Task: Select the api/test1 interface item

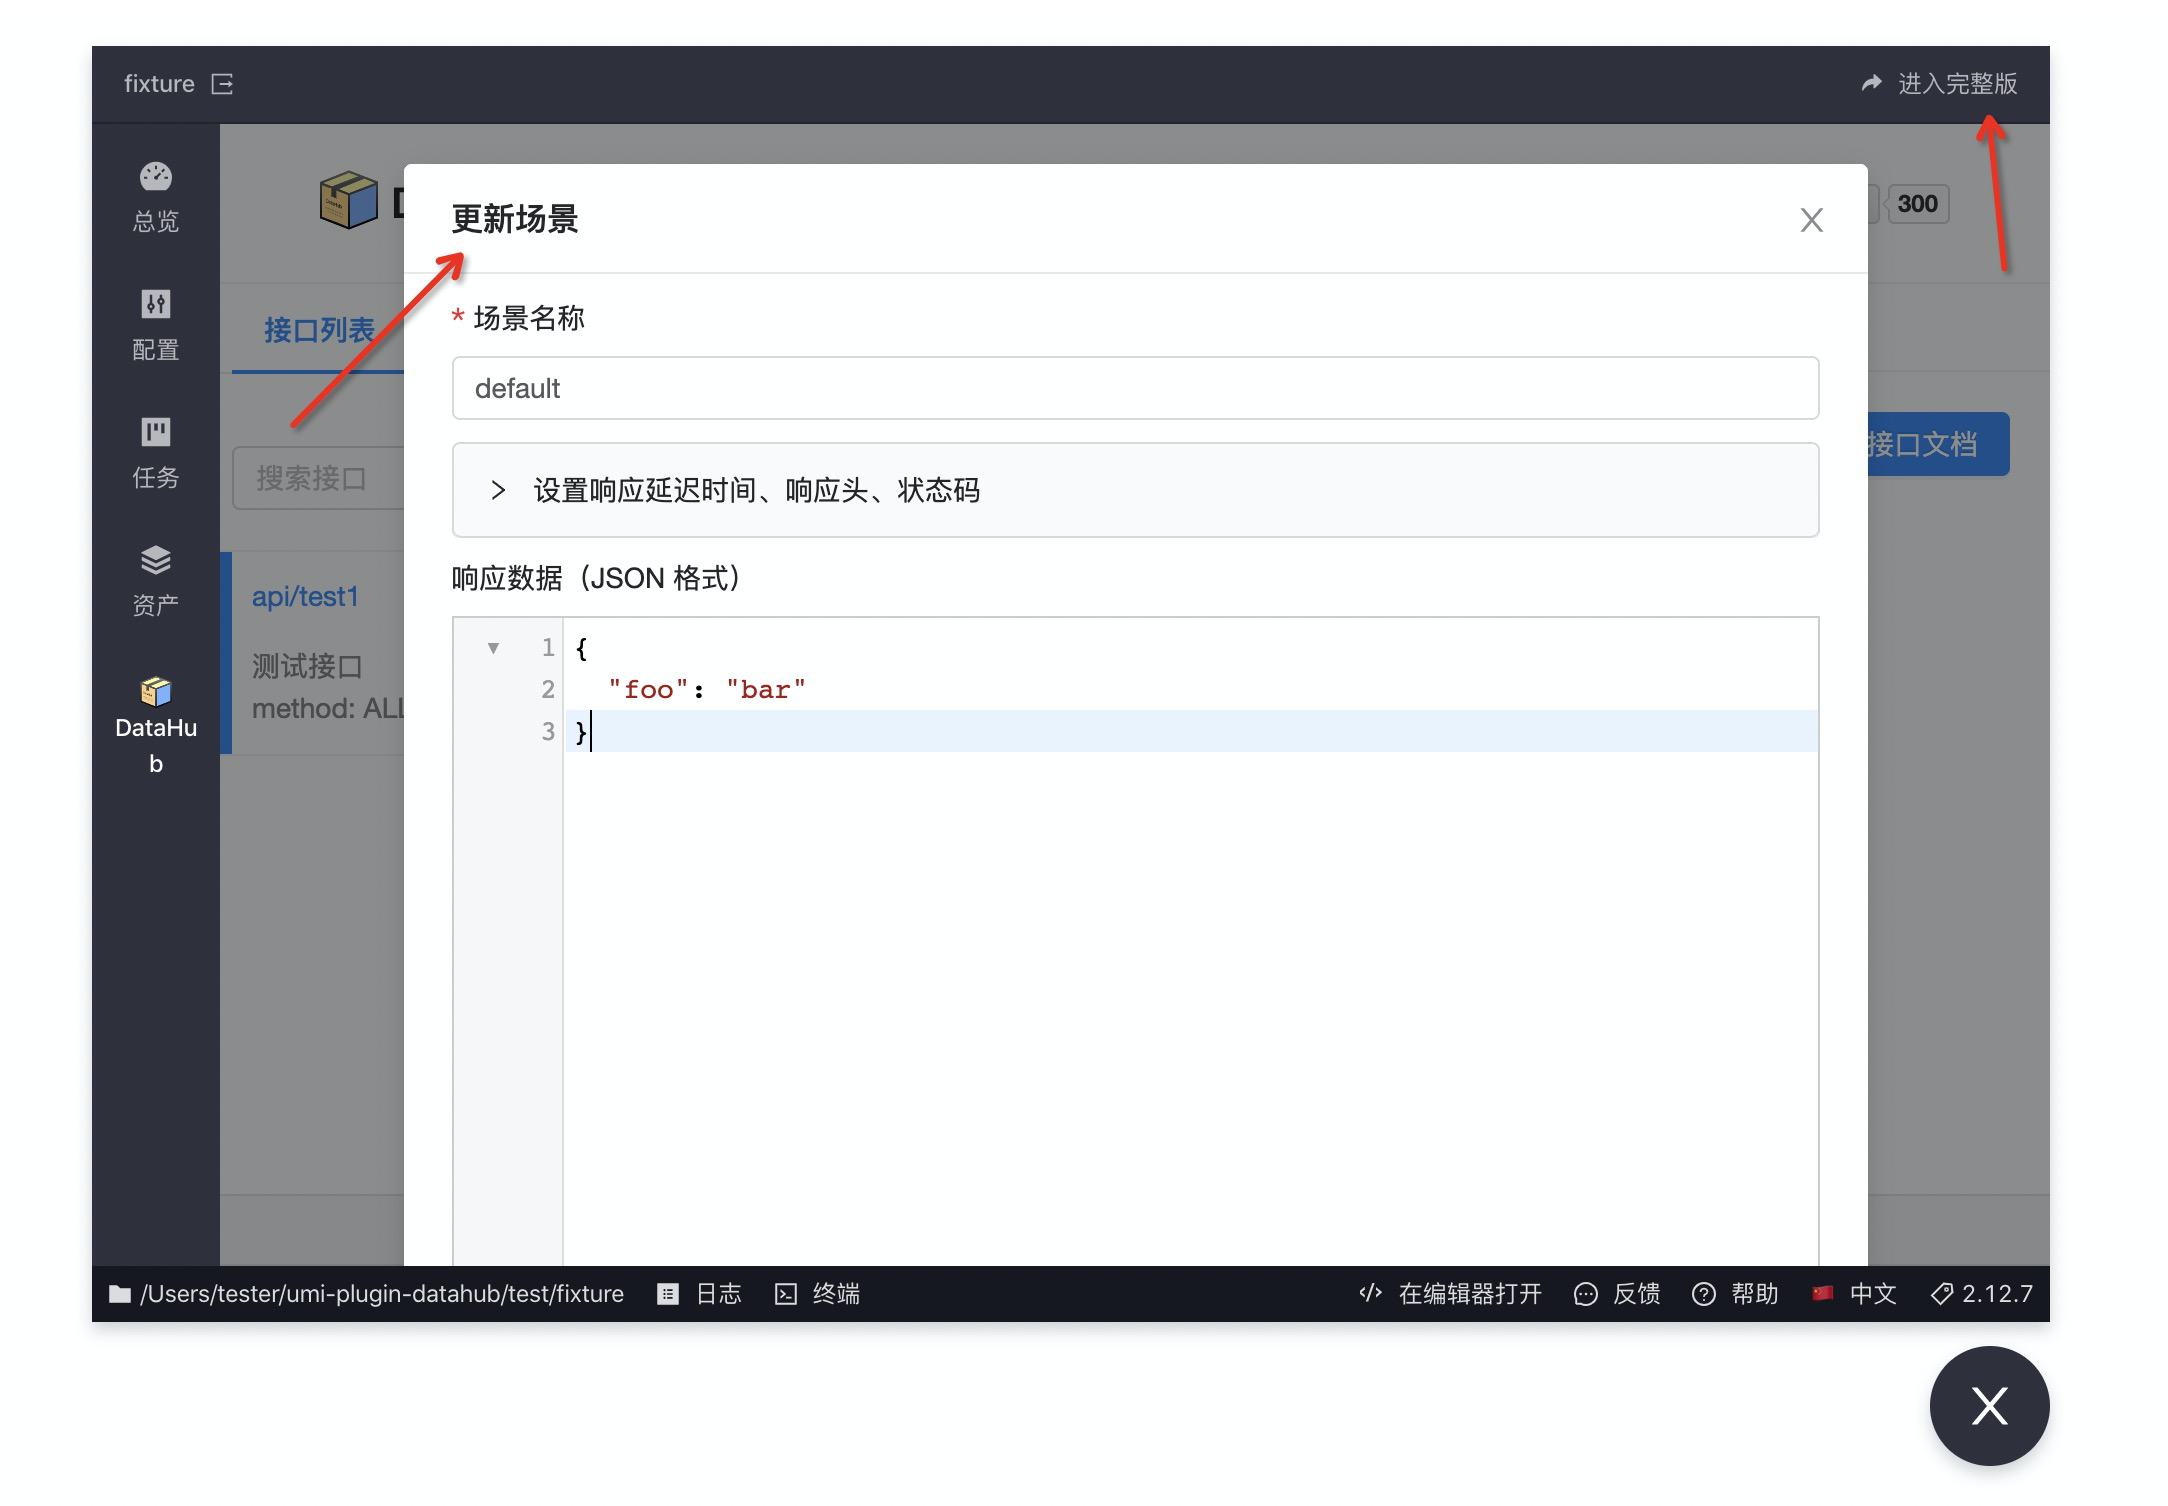Action: coord(305,597)
